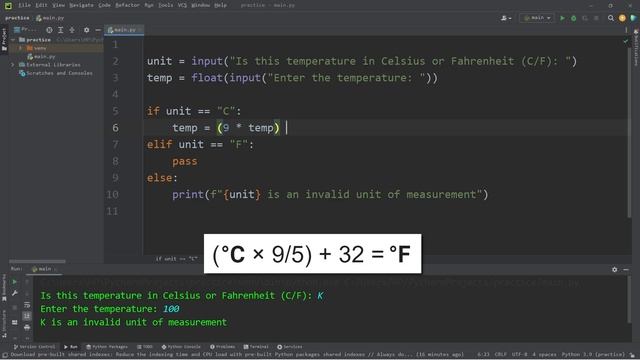Click the select opened file target icon
640x360 pixels.
[49, 30]
